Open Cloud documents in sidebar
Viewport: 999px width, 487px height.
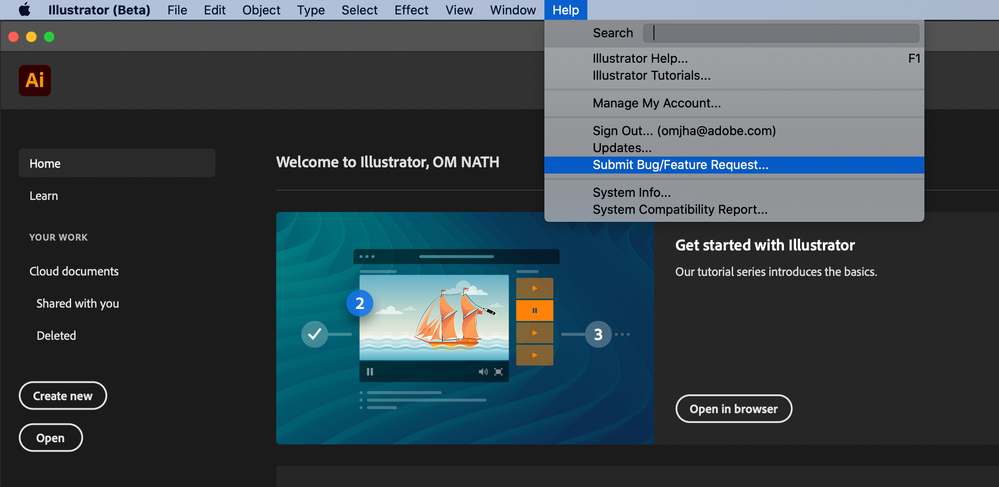(x=74, y=271)
